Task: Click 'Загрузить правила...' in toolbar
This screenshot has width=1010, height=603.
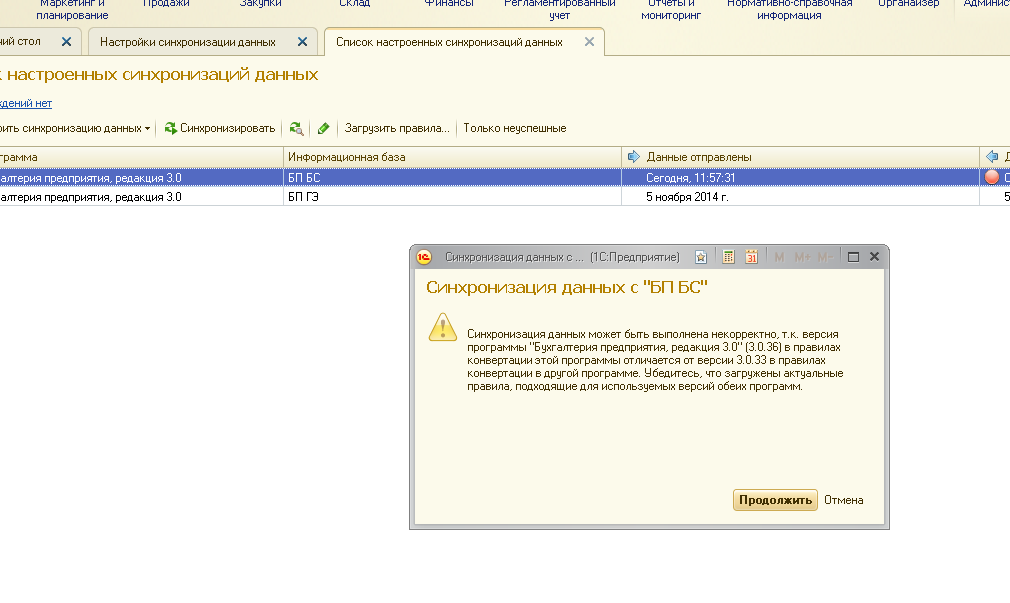Action: click(x=397, y=128)
